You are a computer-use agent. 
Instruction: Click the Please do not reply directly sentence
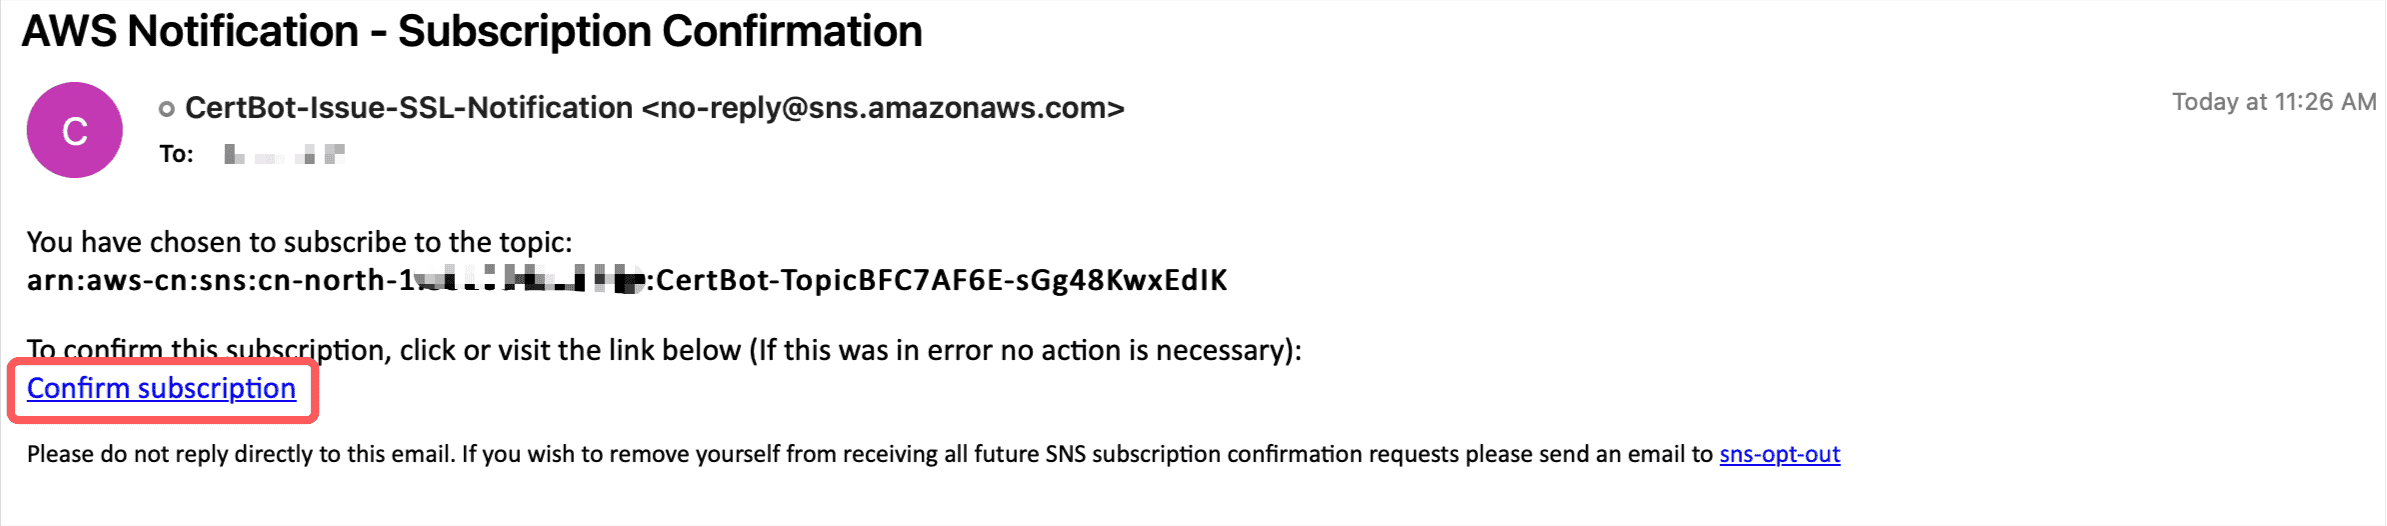click(240, 454)
